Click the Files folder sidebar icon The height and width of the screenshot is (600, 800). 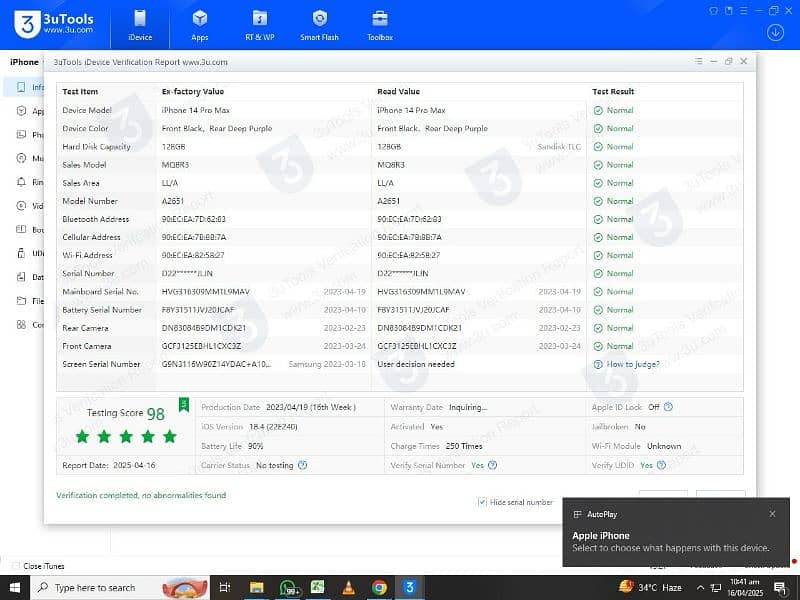[21, 301]
